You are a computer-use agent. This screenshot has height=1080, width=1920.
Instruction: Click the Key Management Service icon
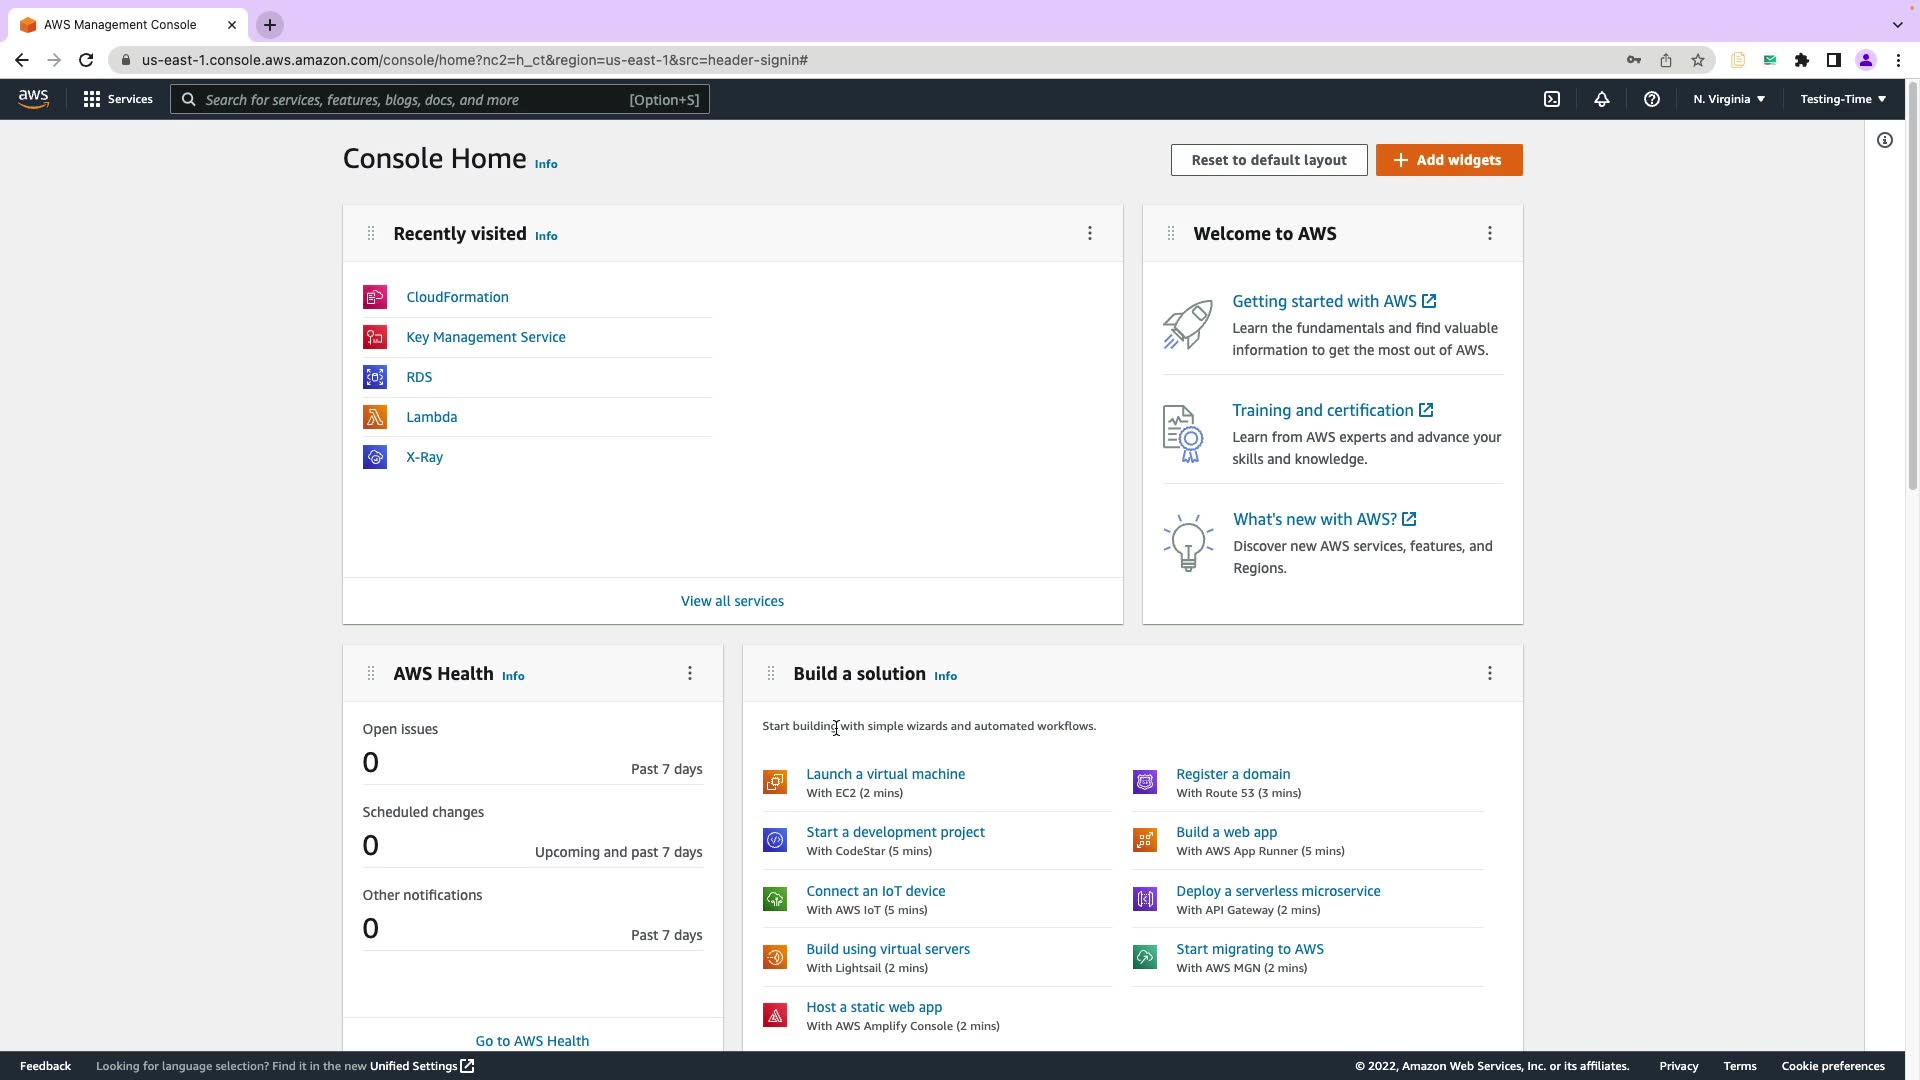click(x=375, y=337)
